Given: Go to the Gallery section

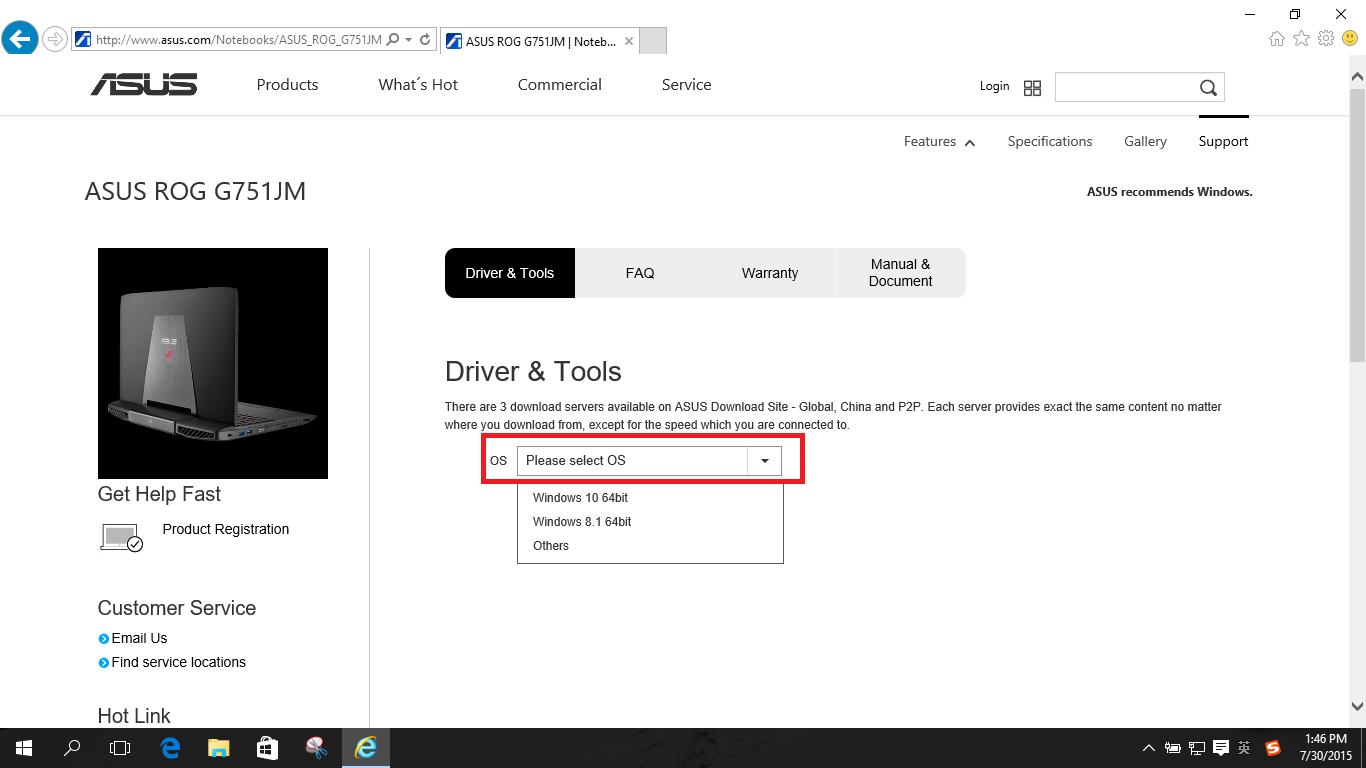Looking at the screenshot, I should coord(1145,141).
